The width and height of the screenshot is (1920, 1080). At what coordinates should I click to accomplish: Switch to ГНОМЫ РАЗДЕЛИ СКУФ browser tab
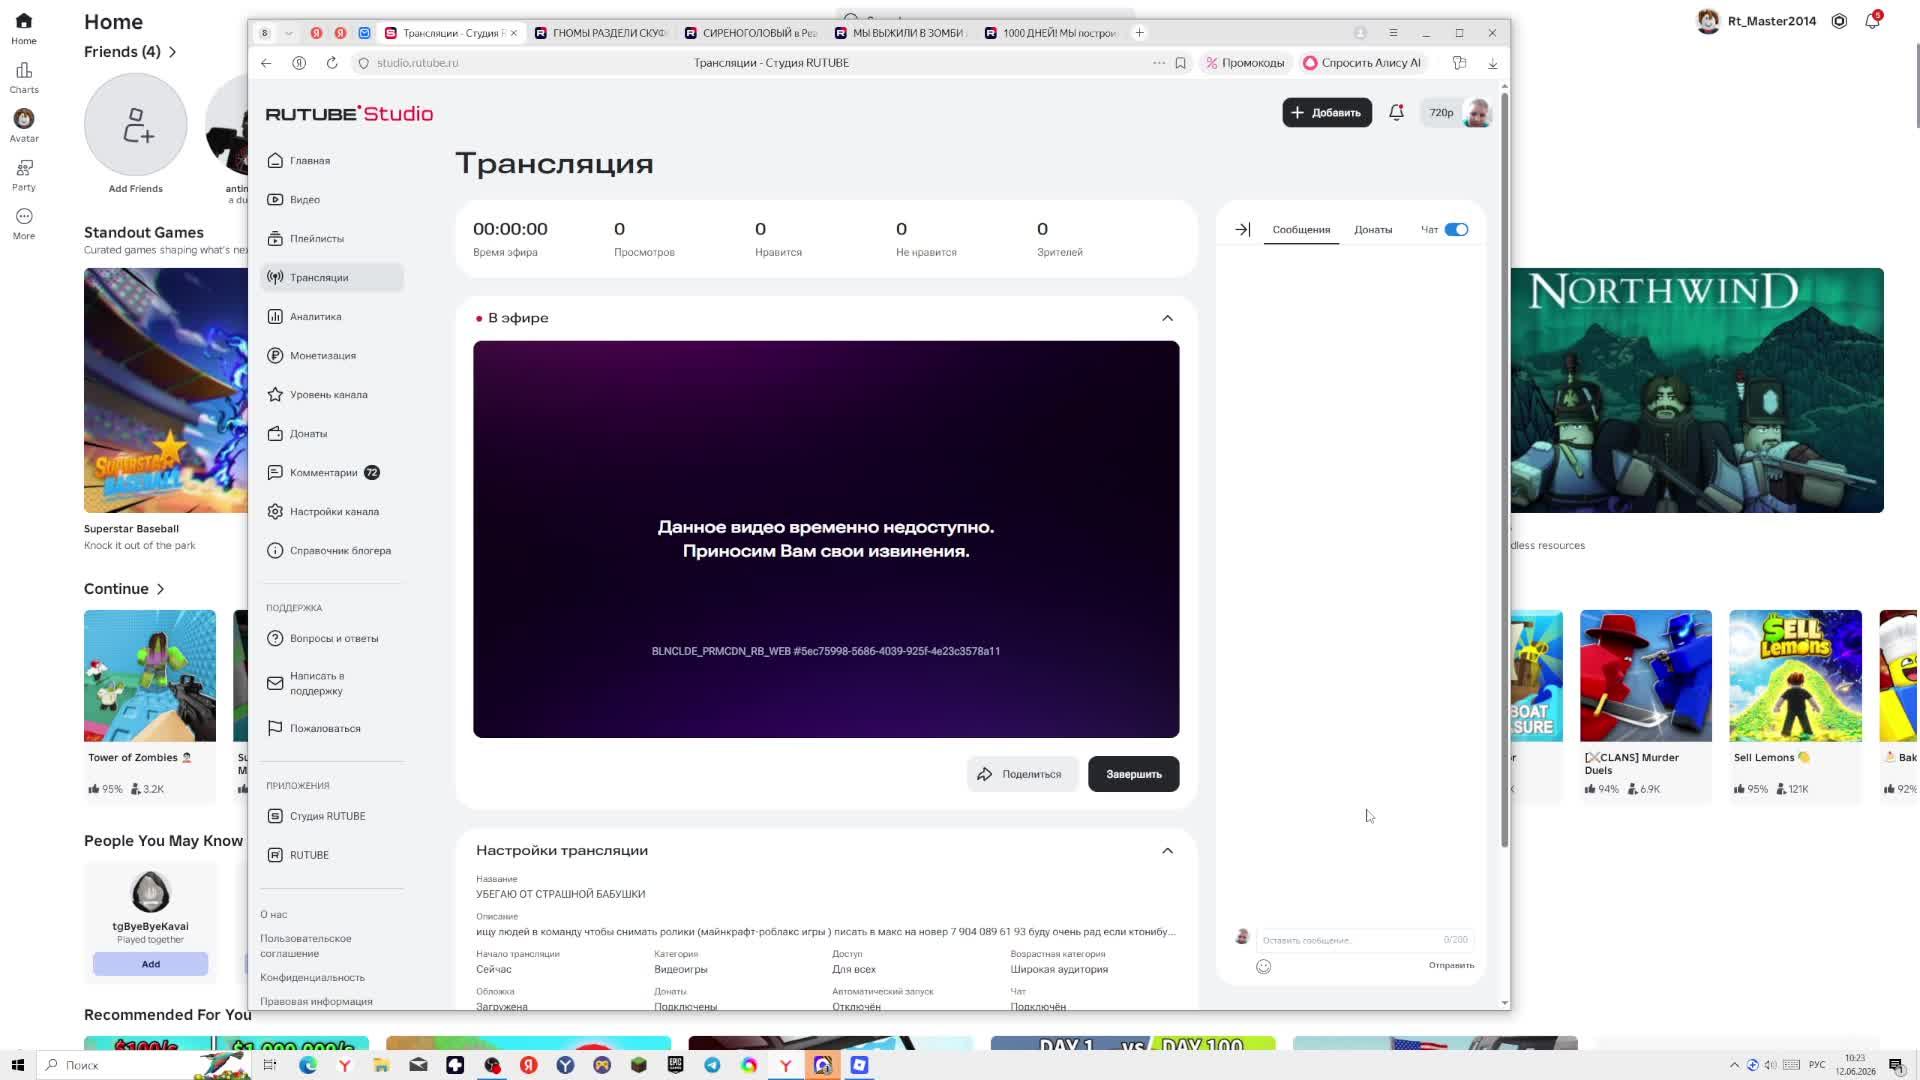[601, 33]
